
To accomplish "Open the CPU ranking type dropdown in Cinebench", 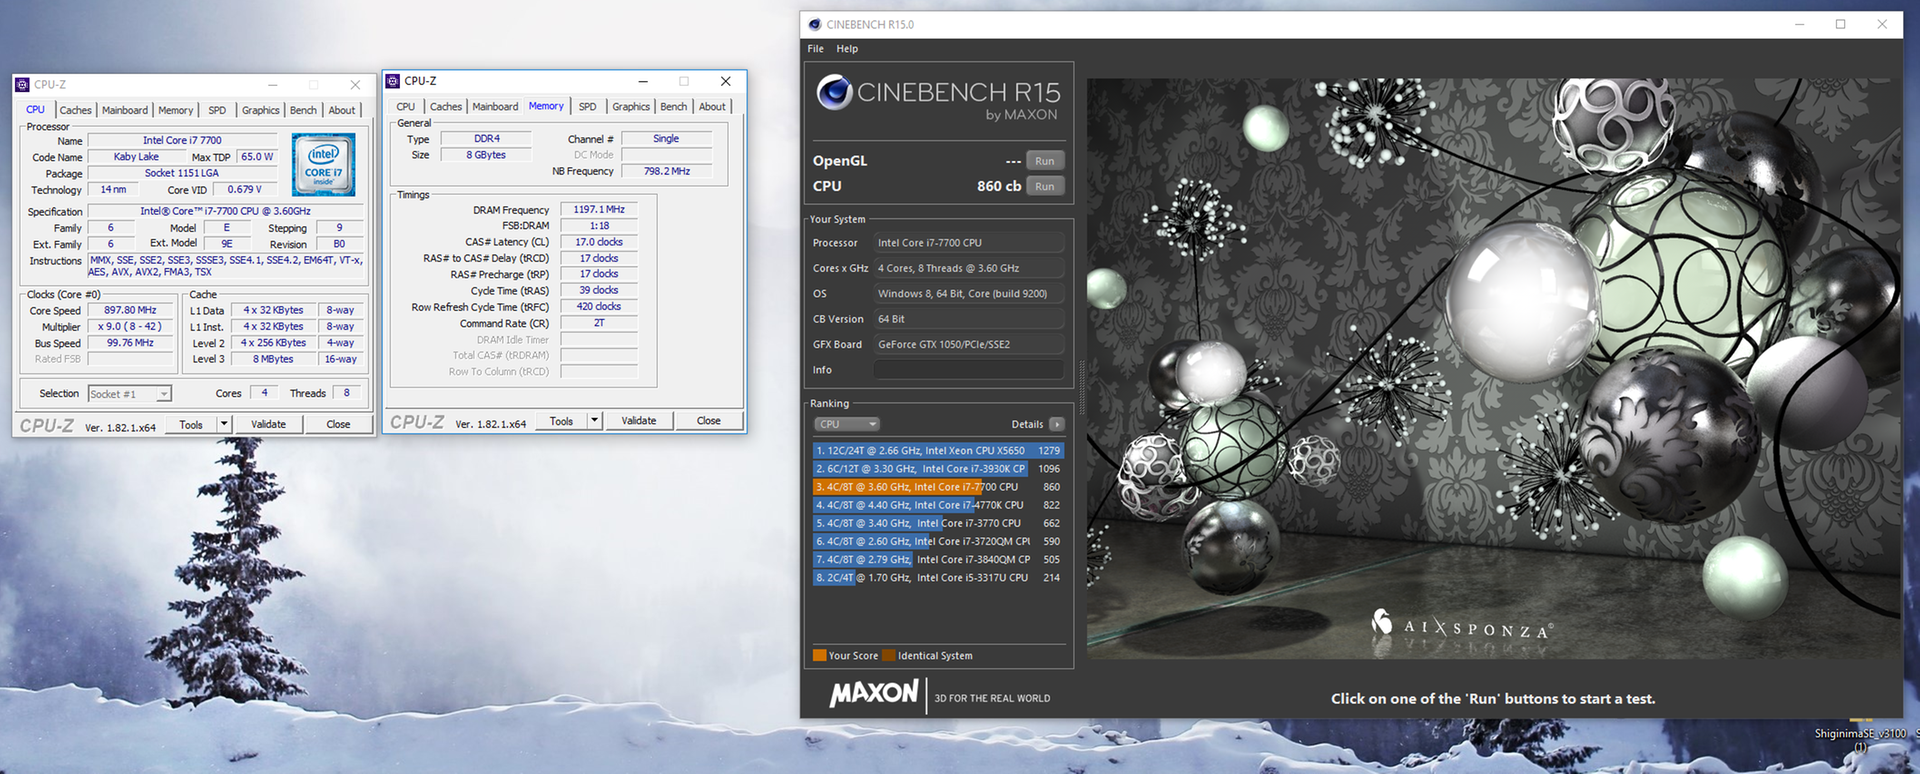I will pos(846,424).
